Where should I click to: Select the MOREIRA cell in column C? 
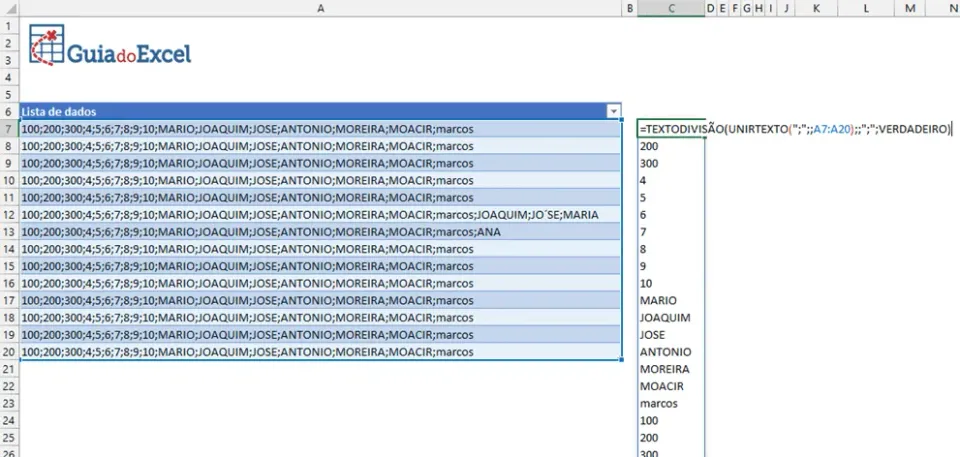(x=671, y=369)
